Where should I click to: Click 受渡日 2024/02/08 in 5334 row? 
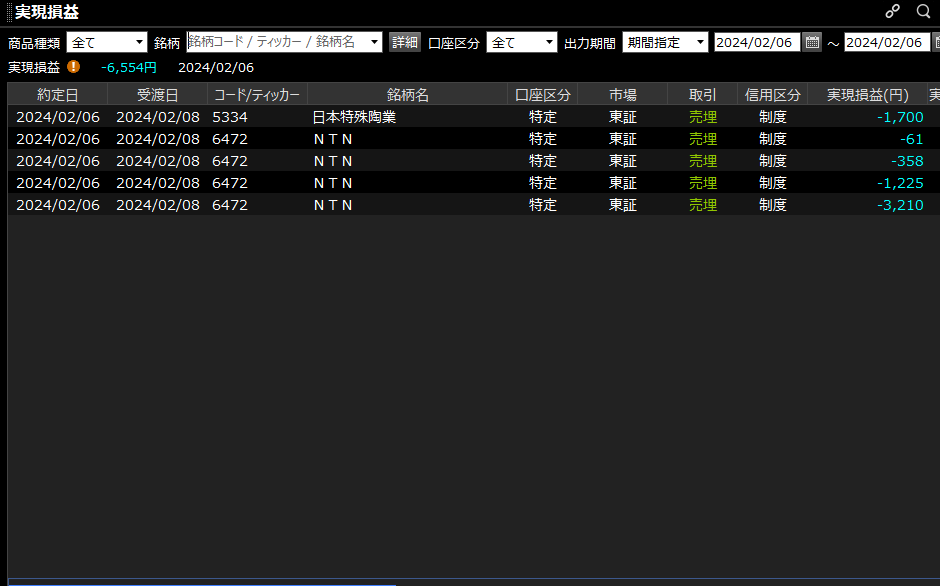pos(158,117)
